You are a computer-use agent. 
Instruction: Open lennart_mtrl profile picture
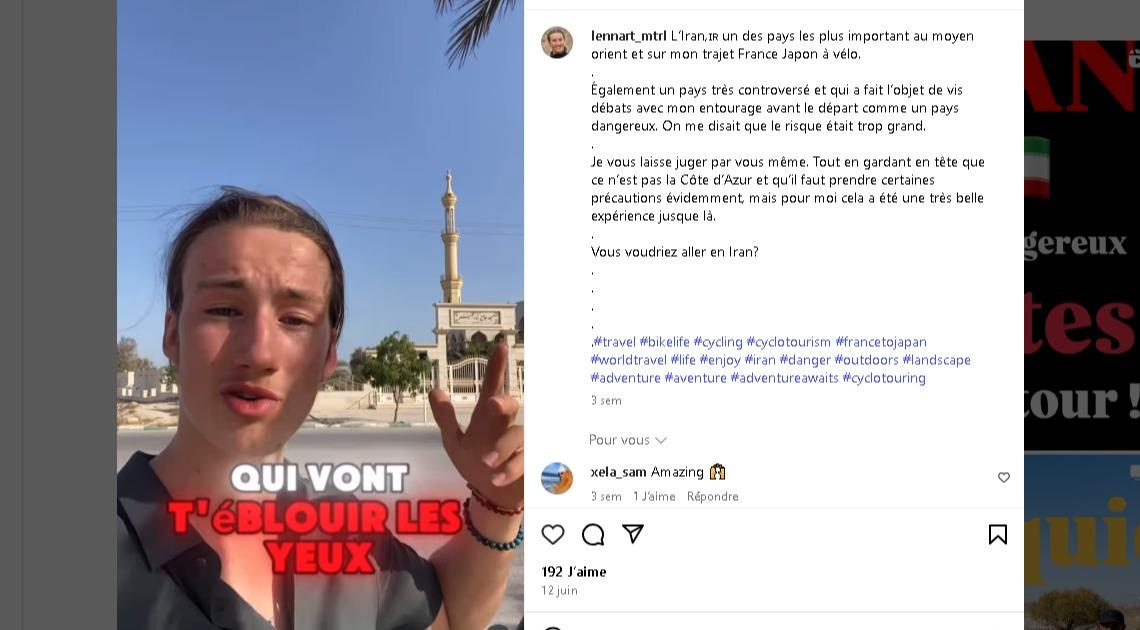tap(557, 43)
